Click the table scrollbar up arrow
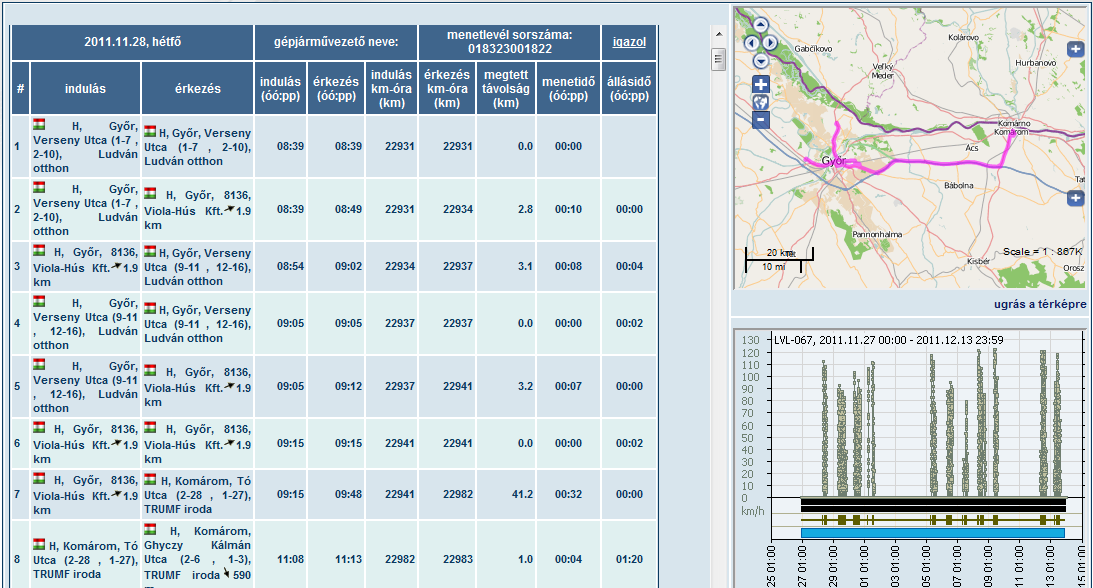The height and width of the screenshot is (588, 1093). [719, 33]
